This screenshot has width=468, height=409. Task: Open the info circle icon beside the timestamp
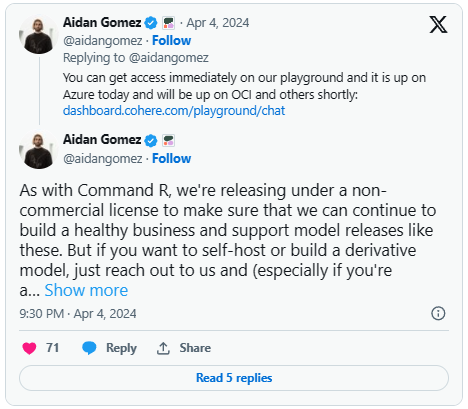pyautogui.click(x=438, y=313)
